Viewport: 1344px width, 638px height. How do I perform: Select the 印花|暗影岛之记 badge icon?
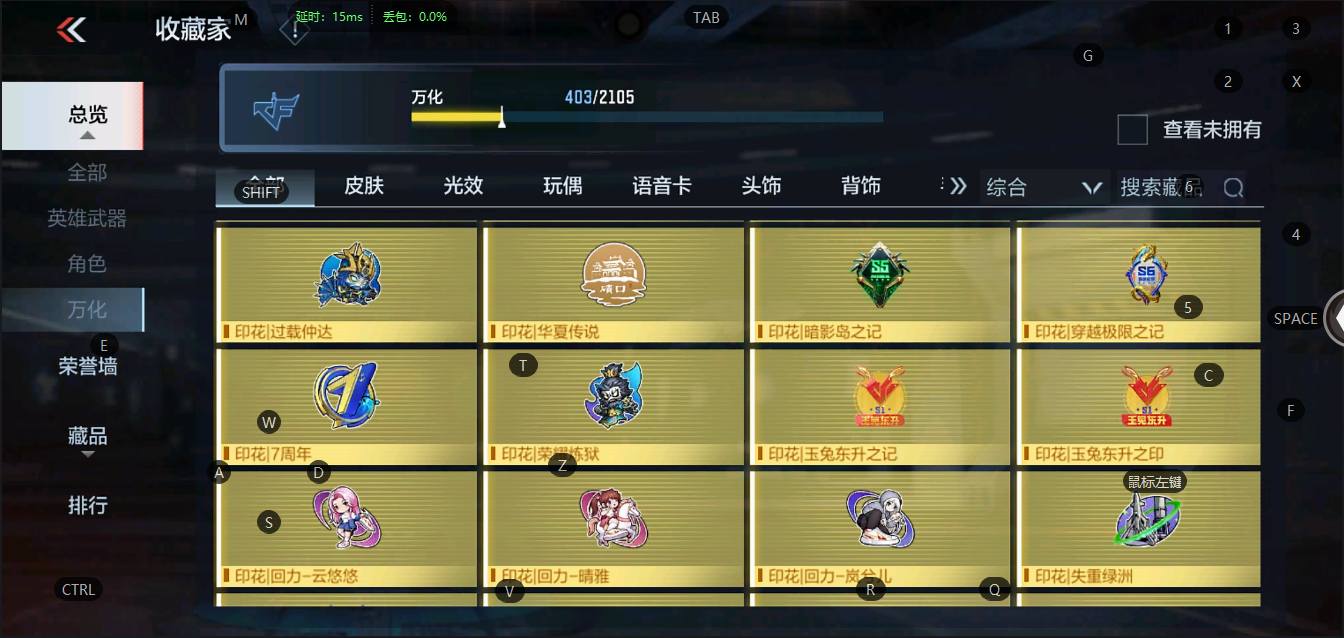(881, 274)
